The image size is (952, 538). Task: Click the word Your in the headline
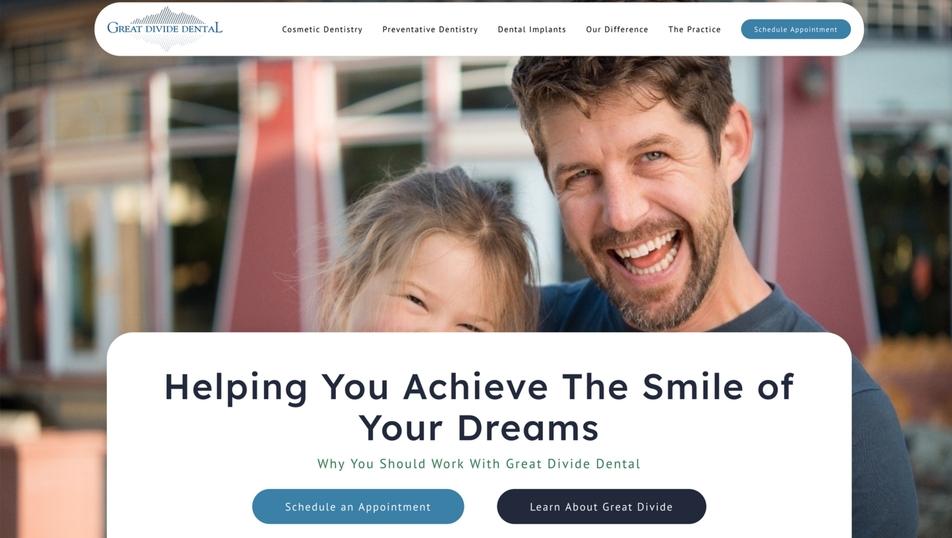400,428
